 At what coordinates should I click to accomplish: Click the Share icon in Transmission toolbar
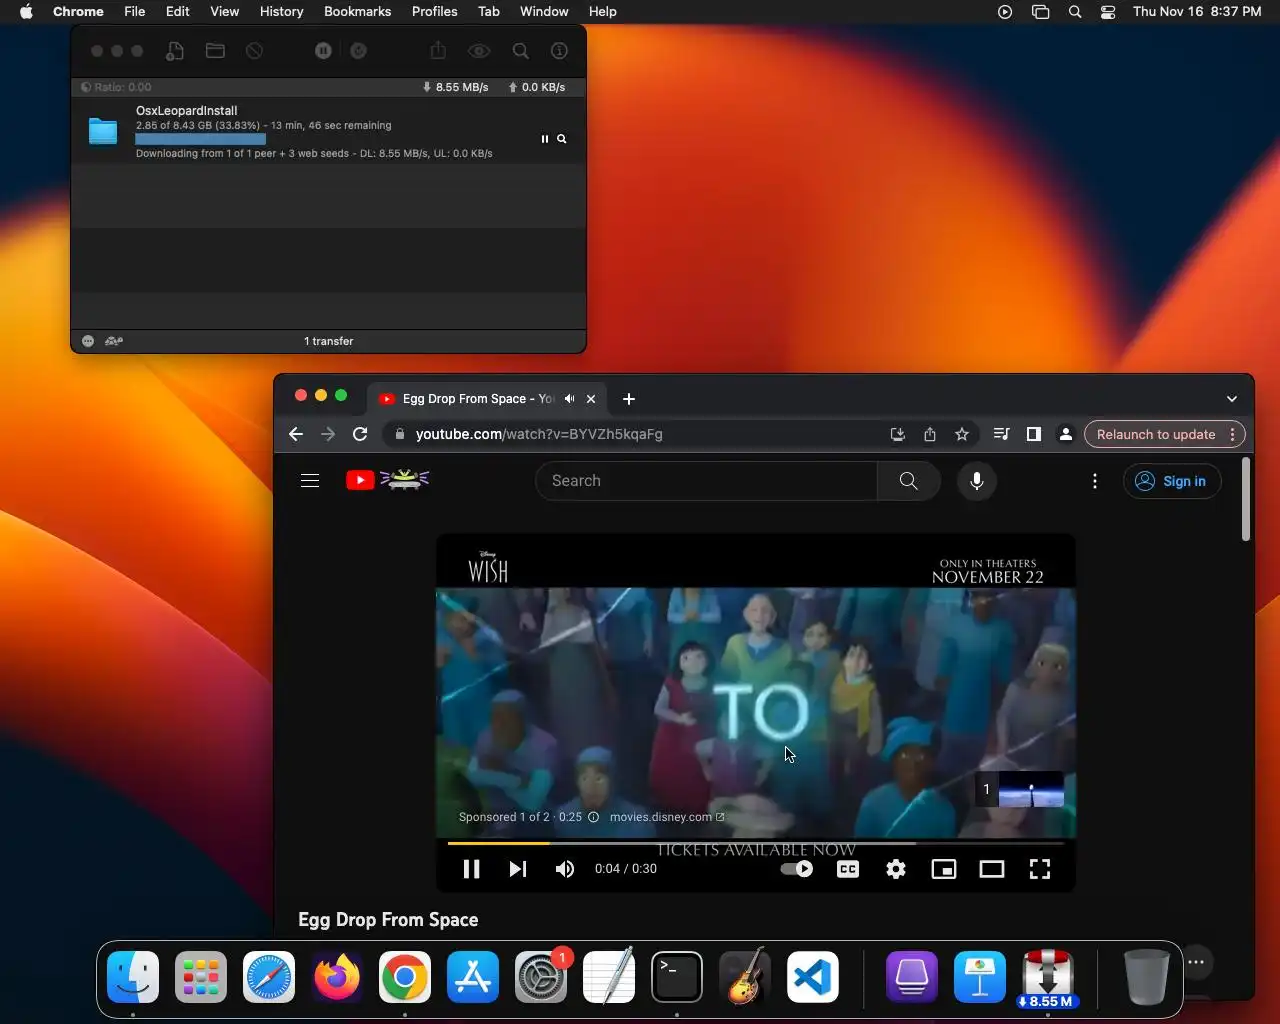pyautogui.click(x=438, y=51)
